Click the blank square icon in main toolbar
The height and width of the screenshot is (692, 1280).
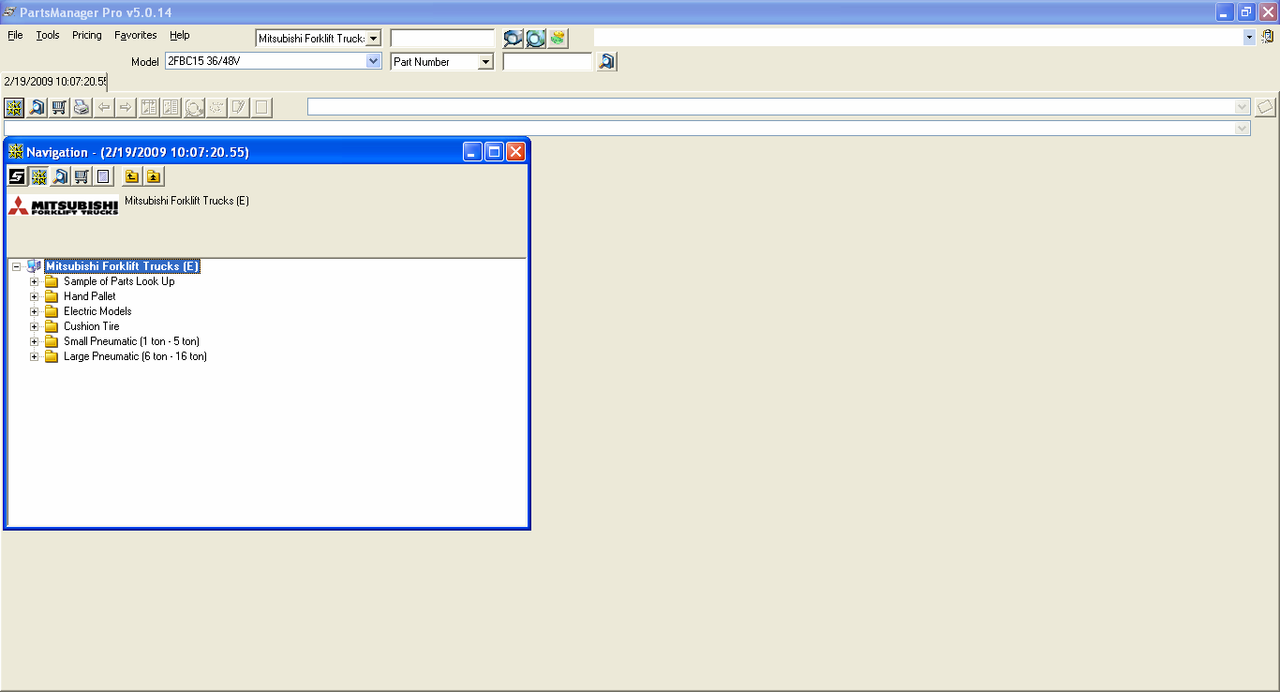(261, 107)
